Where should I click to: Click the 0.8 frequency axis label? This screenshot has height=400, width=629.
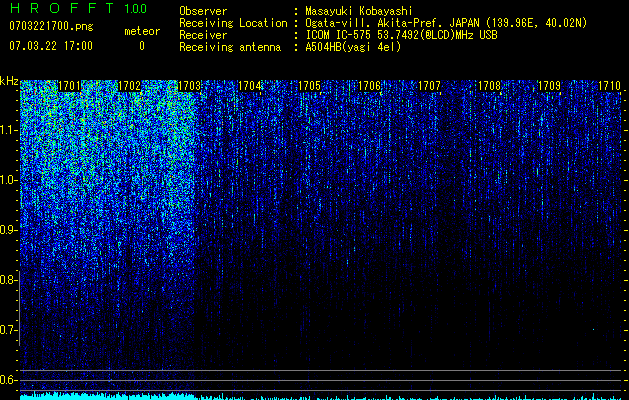tap(8, 280)
